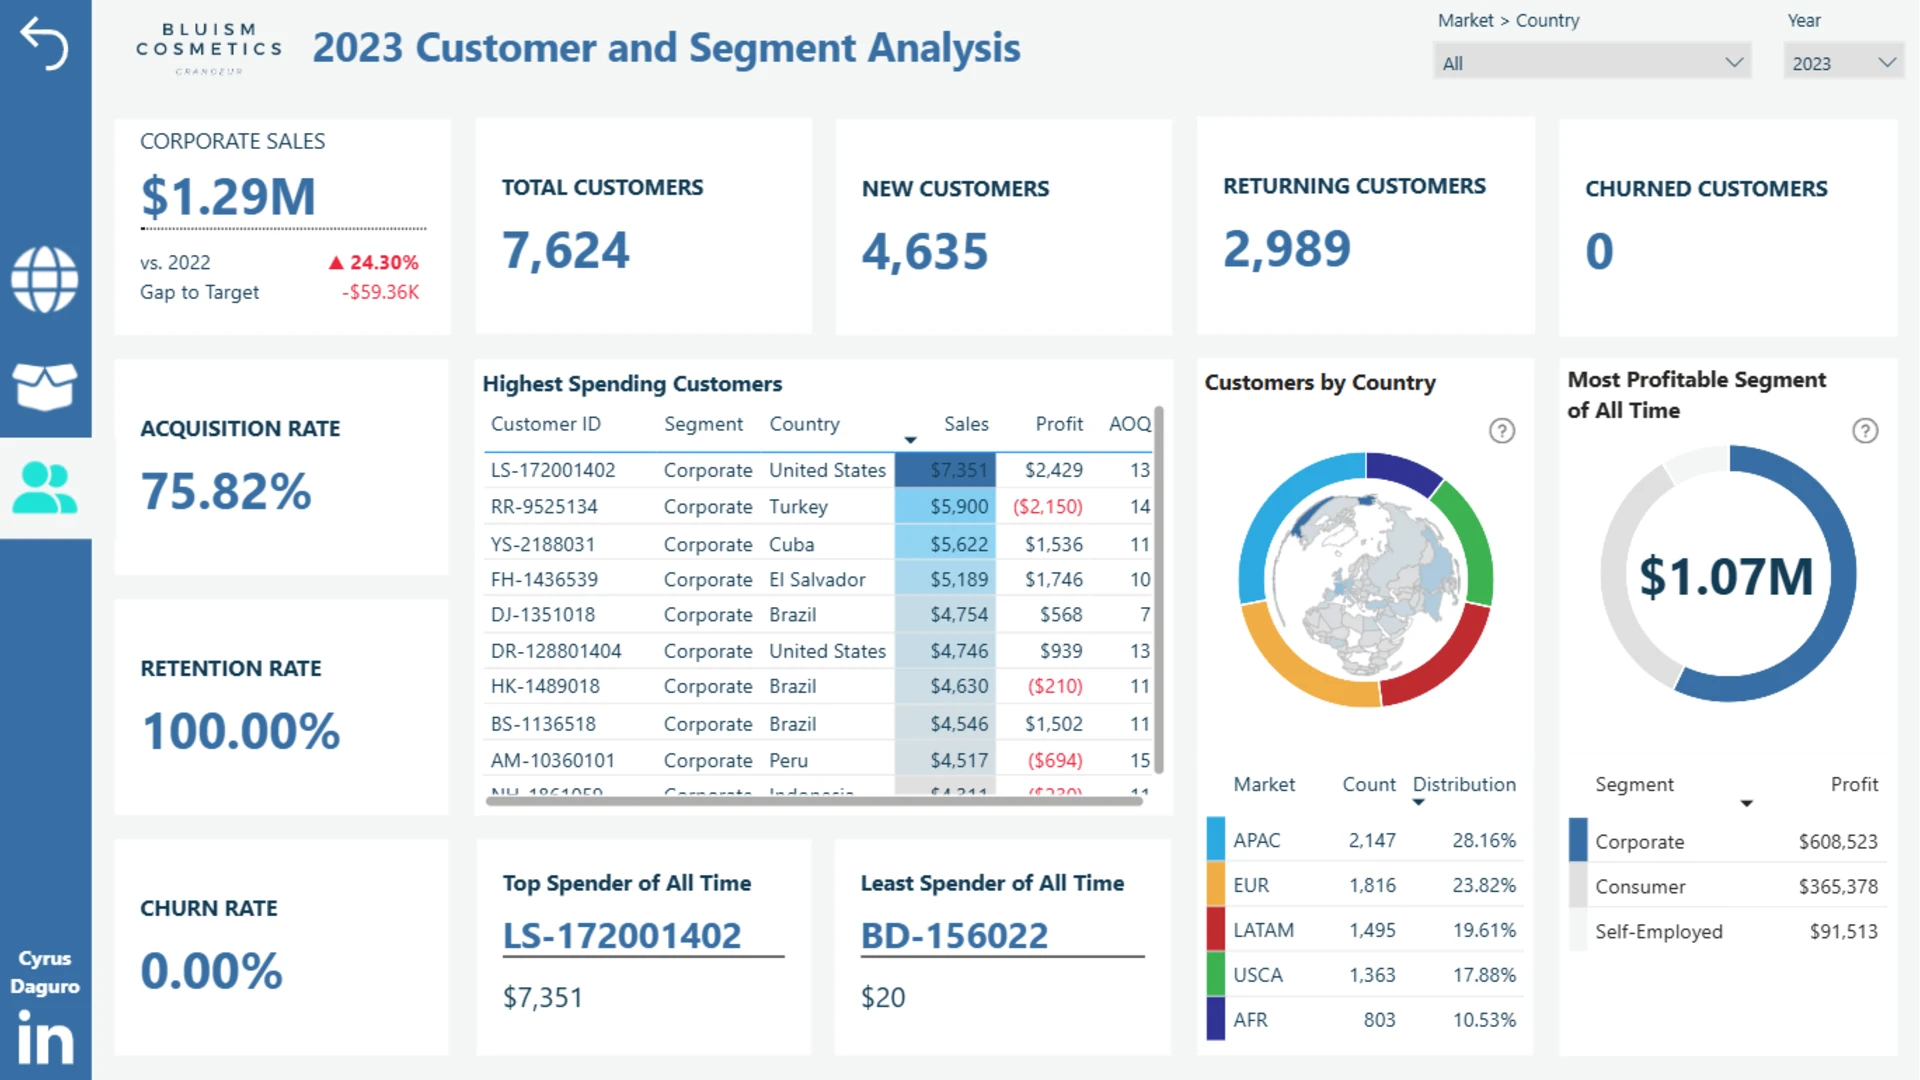1920x1080 pixels.
Task: Sort markets by Distribution column header
Action: [x=1464, y=785]
